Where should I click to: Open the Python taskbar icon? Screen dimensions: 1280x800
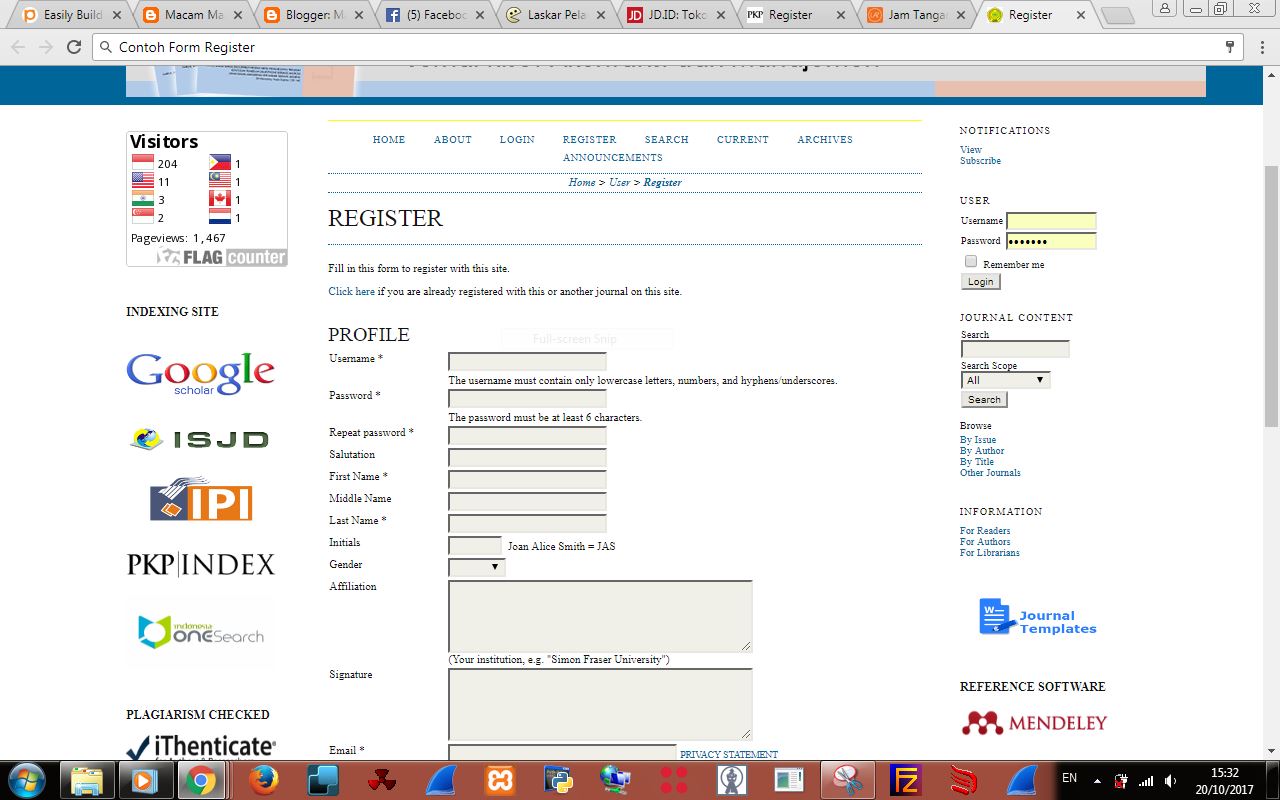point(557,779)
